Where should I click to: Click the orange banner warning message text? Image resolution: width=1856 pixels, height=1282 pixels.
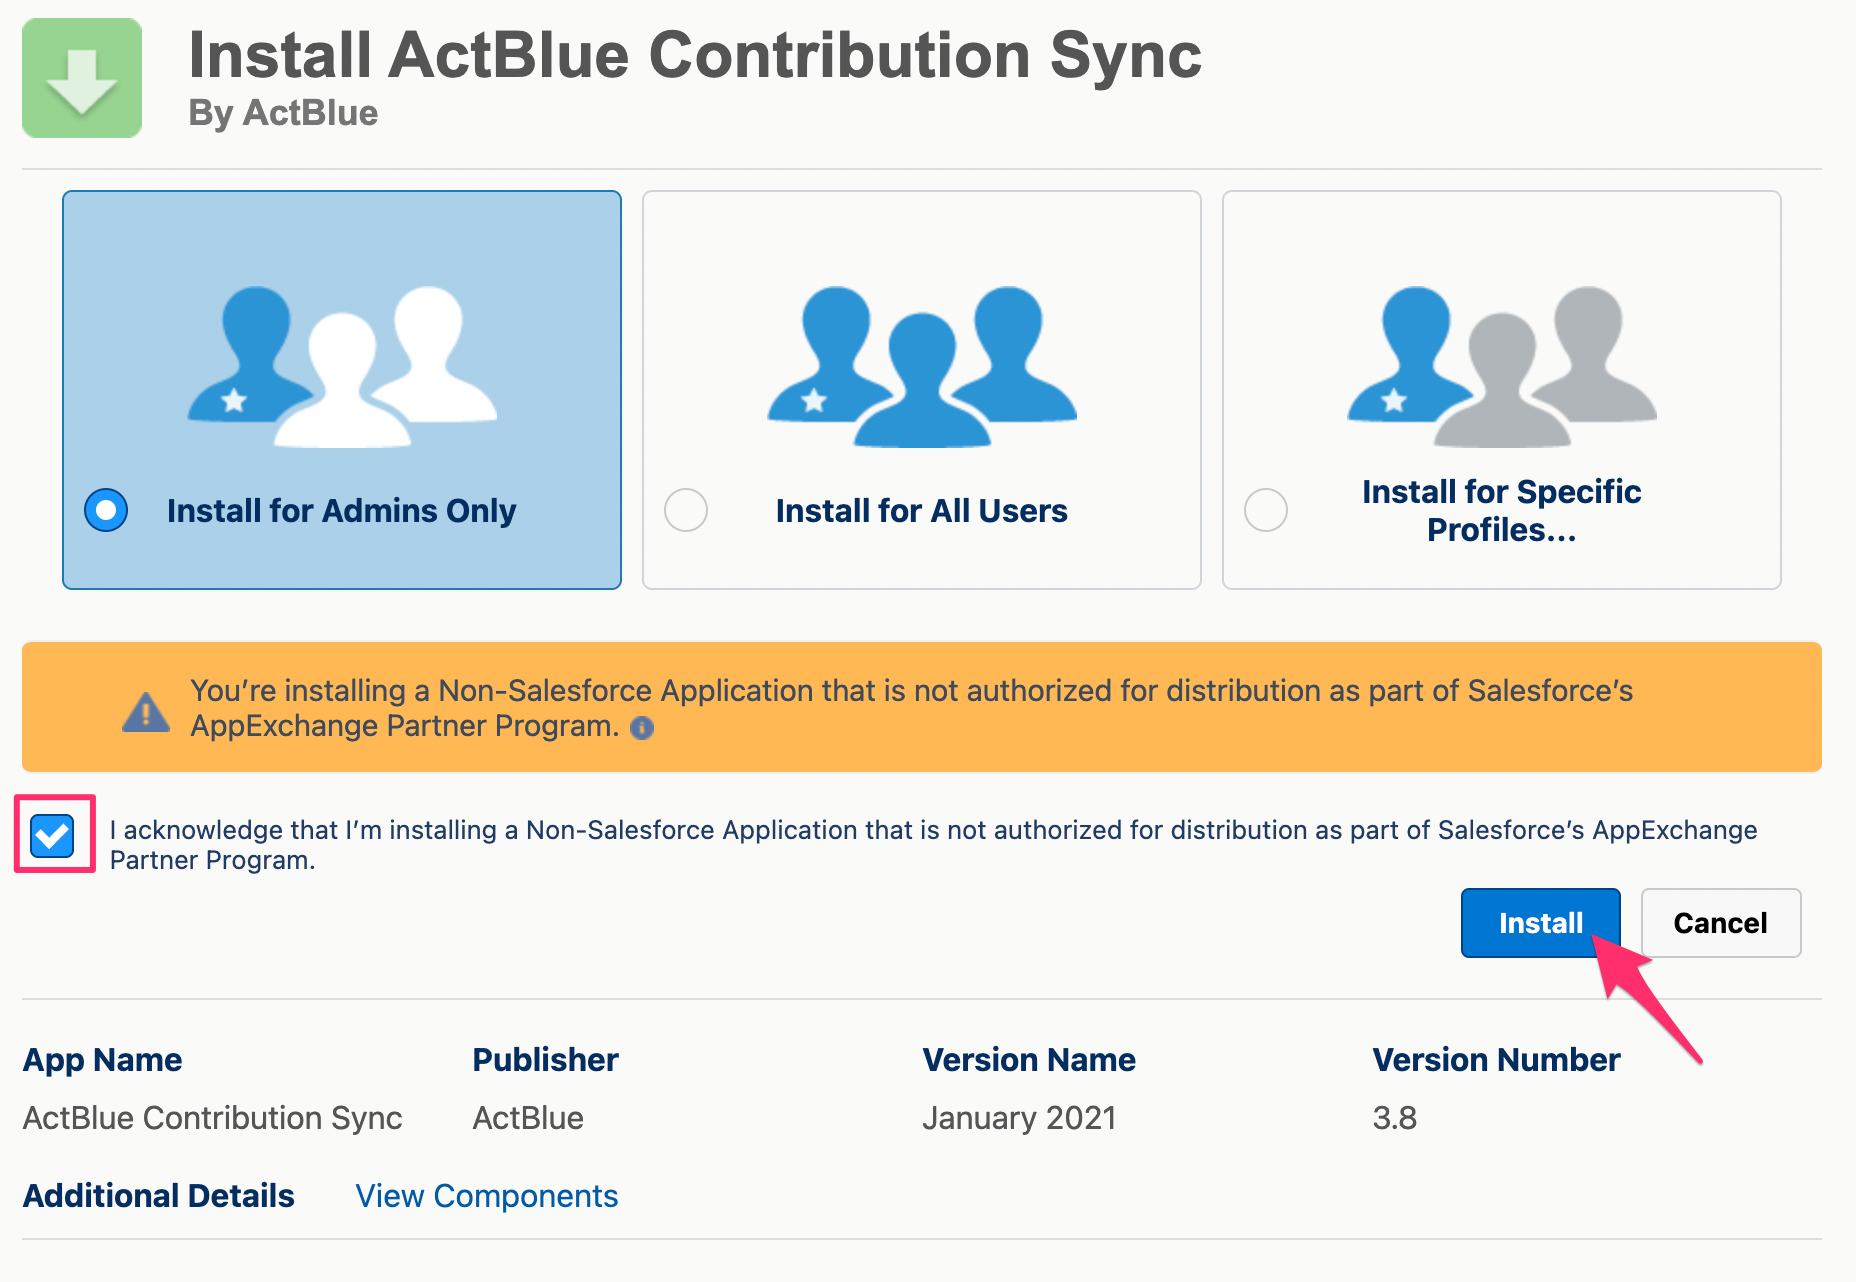pyautogui.click(x=911, y=708)
